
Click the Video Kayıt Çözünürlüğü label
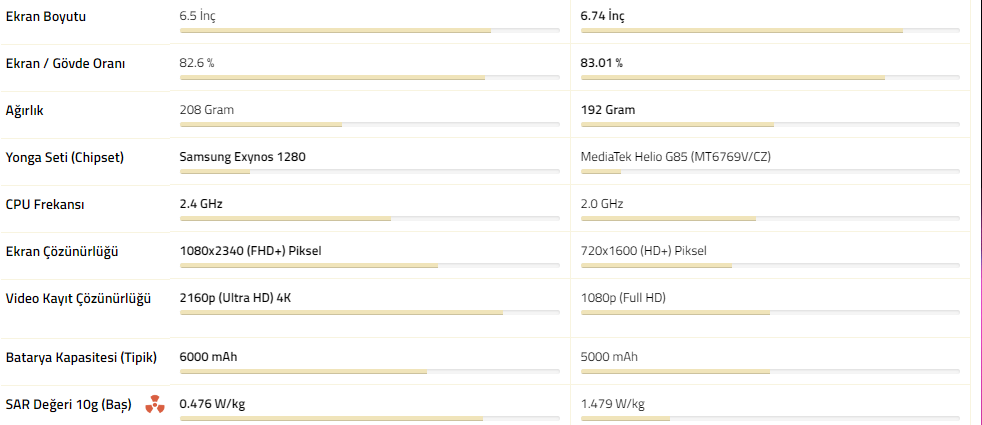[x=78, y=298]
